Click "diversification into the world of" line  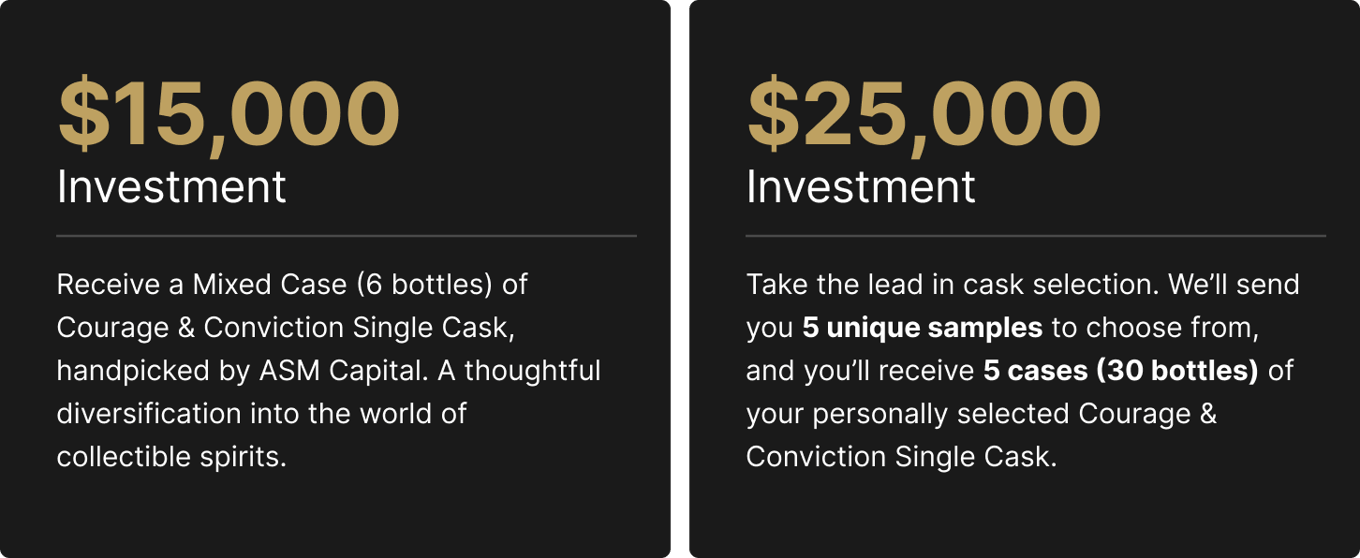(262, 414)
